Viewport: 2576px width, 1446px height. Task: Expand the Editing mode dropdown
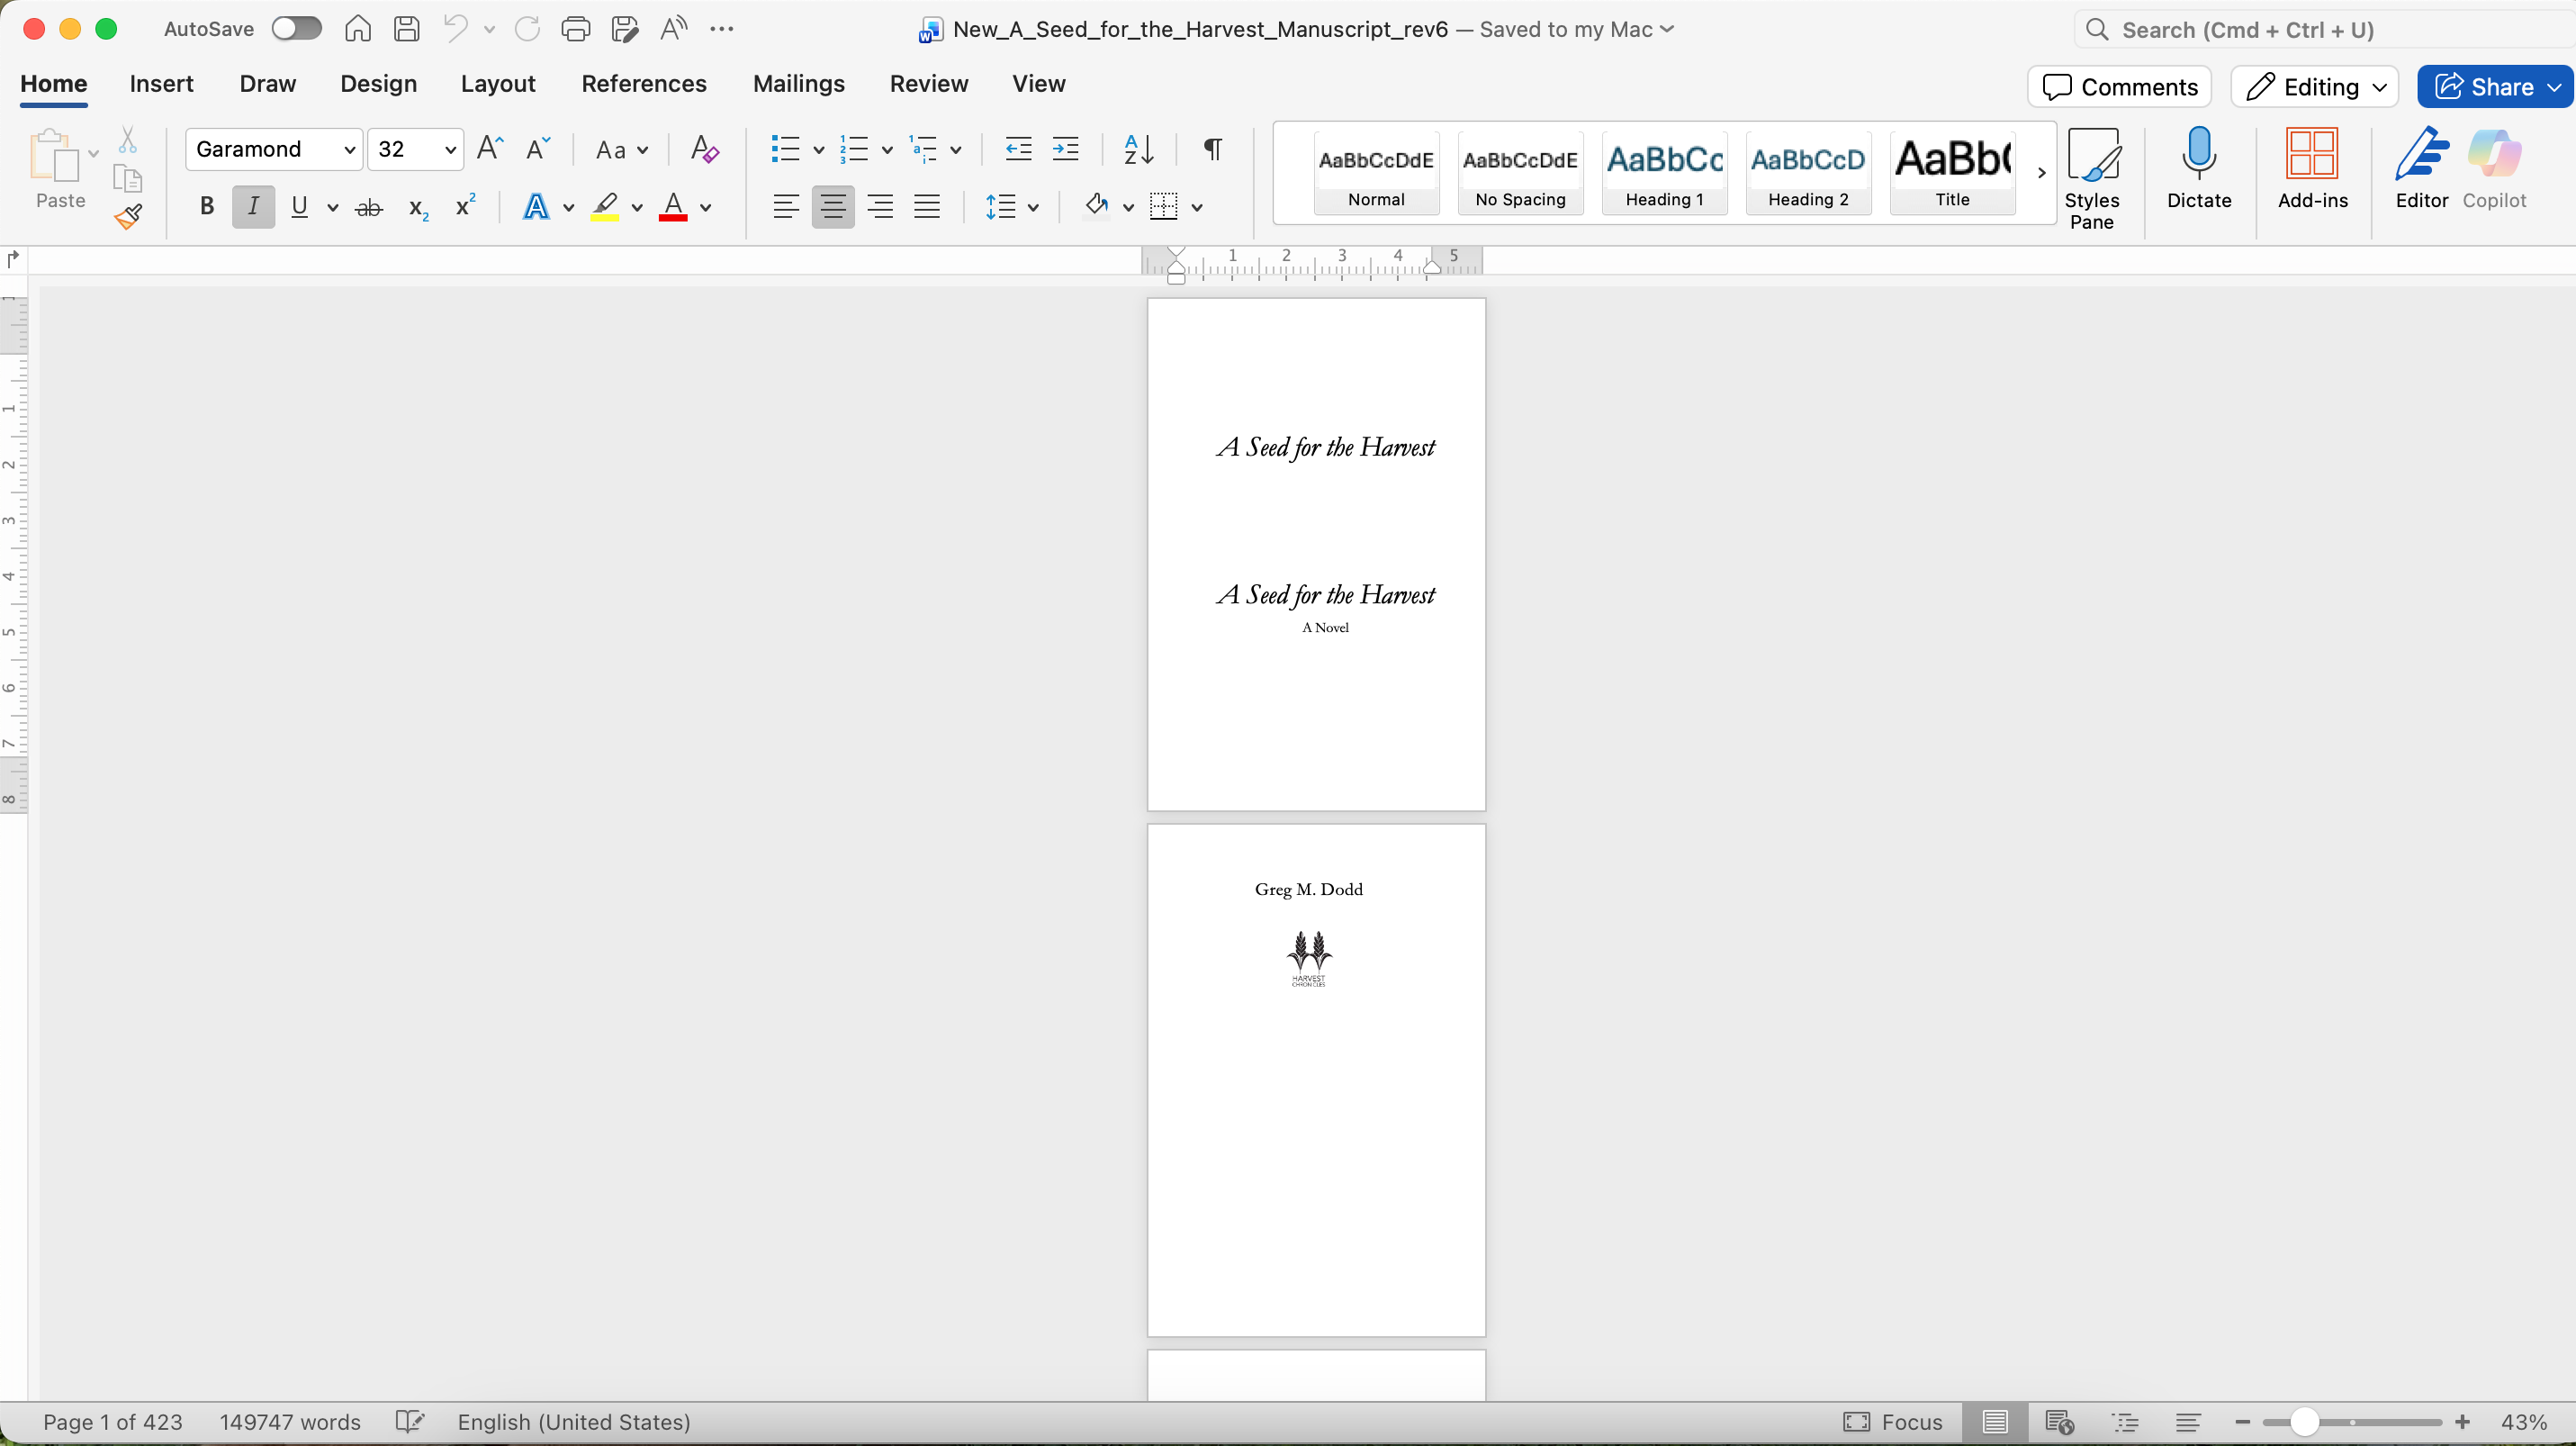(2314, 87)
